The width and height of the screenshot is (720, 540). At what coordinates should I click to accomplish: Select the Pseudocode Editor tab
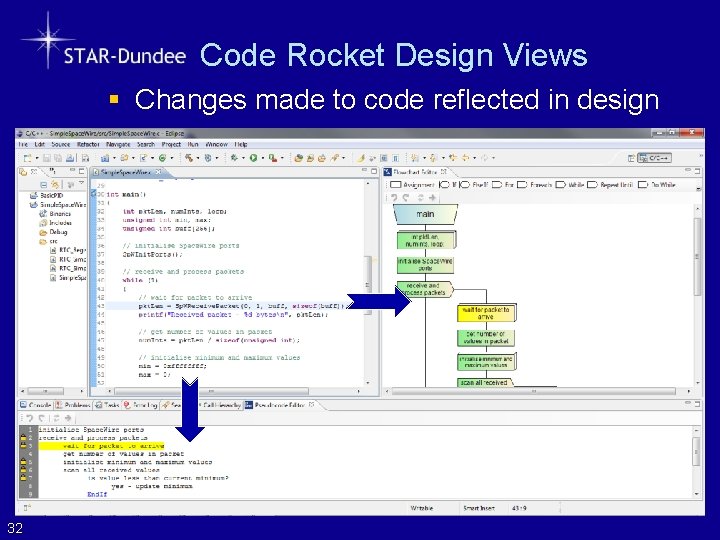pos(279,405)
